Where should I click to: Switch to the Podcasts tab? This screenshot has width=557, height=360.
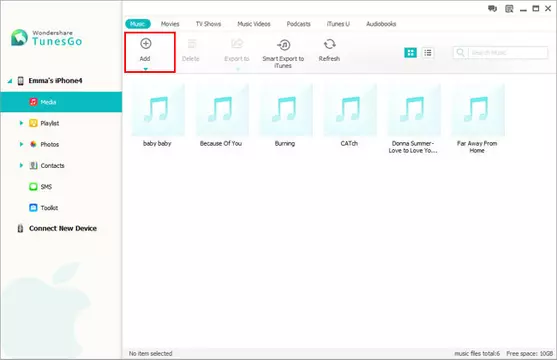(298, 24)
